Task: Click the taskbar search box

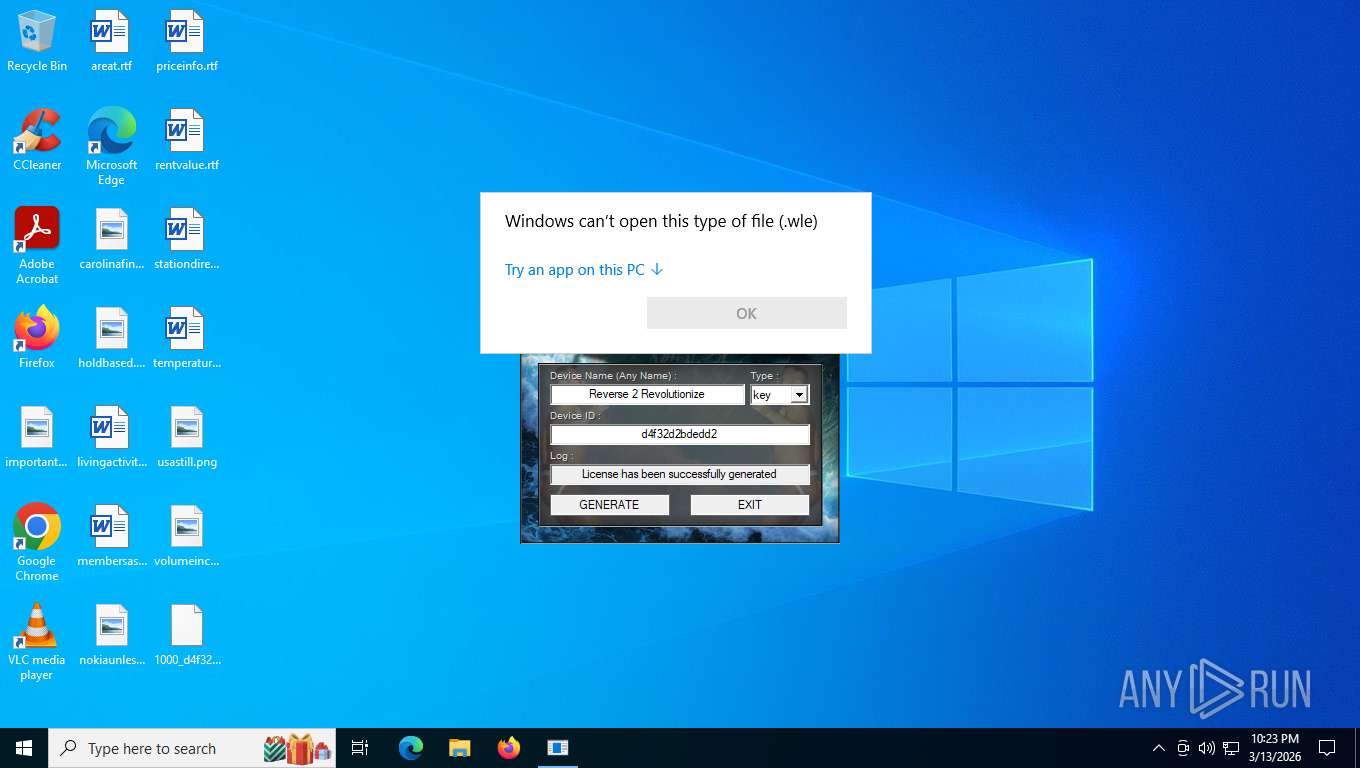Action: point(192,748)
